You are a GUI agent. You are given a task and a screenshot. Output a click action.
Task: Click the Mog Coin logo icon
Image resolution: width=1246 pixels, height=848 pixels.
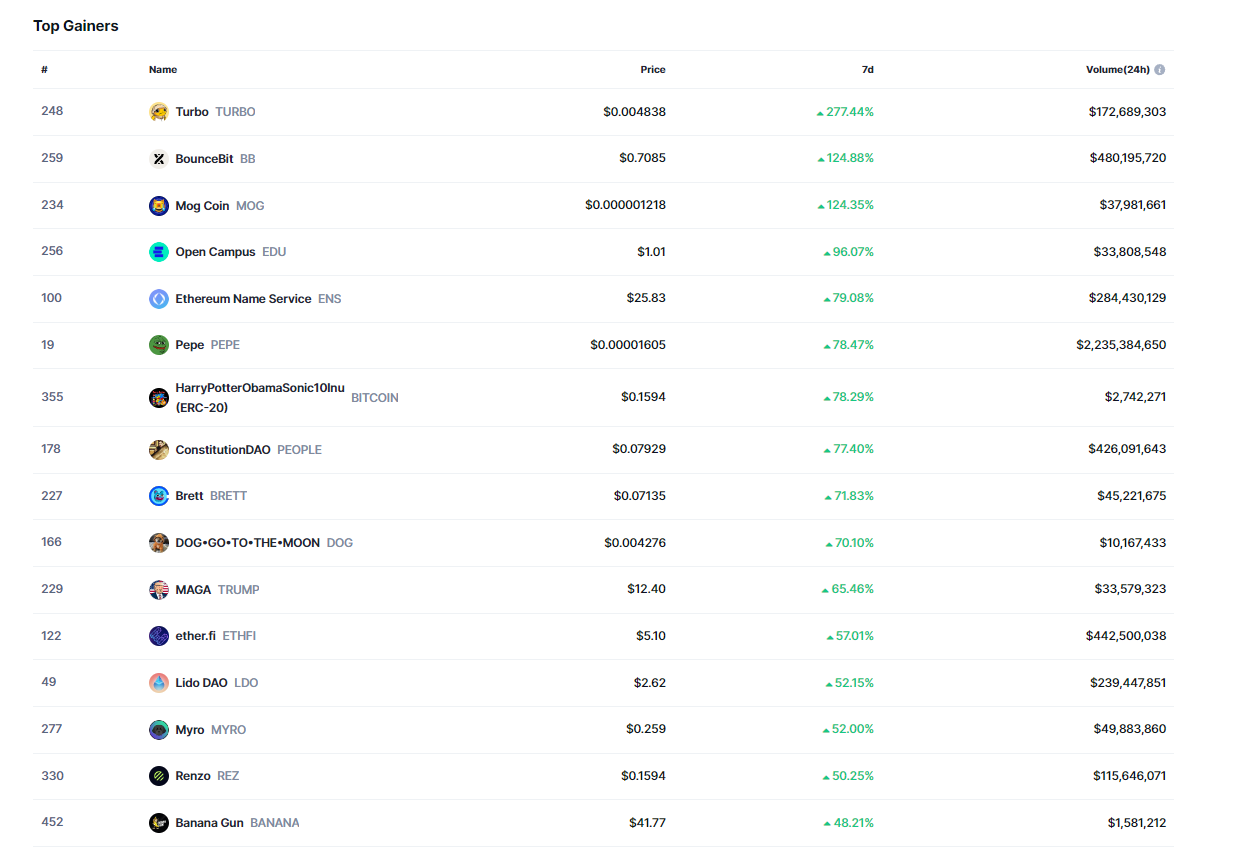(158, 206)
